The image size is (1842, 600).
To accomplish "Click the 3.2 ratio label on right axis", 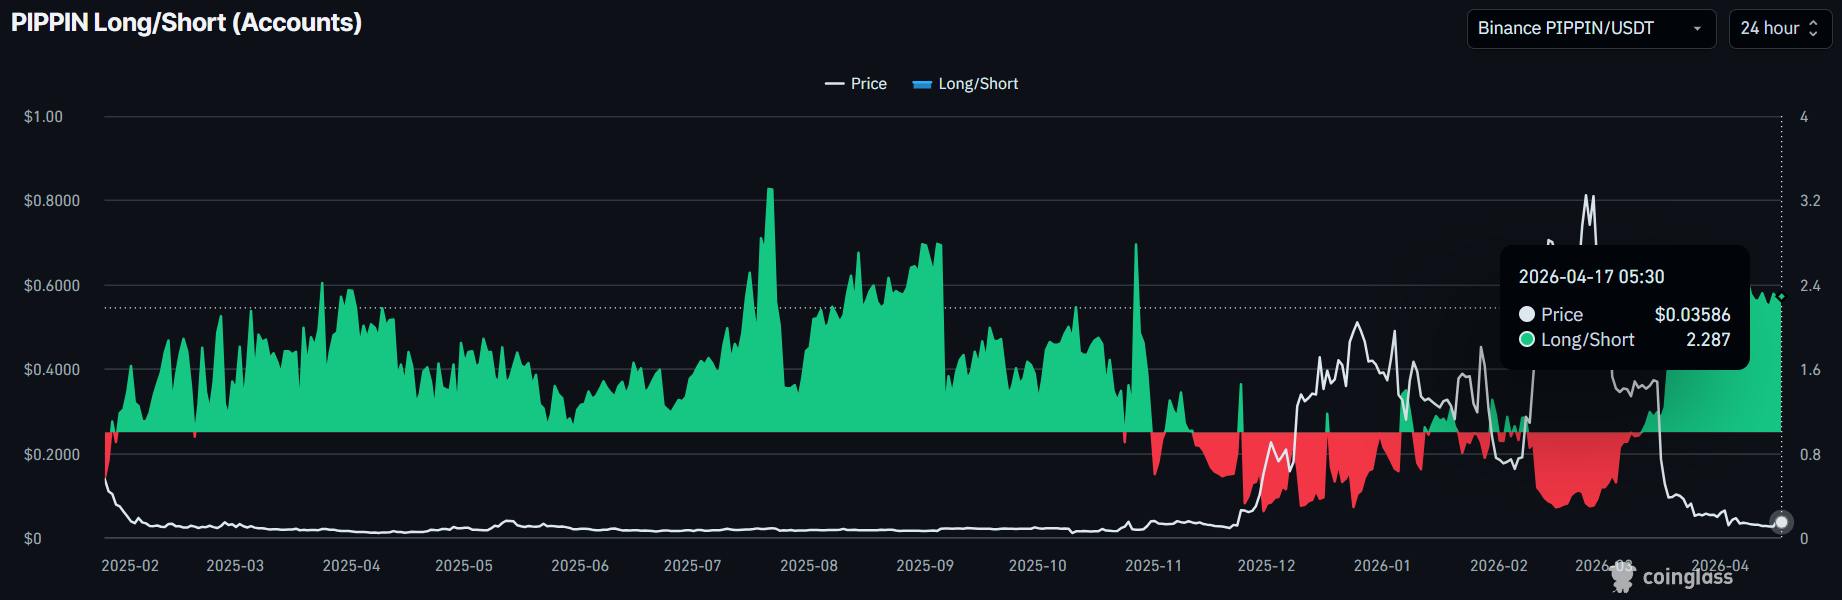I will [x=1810, y=201].
